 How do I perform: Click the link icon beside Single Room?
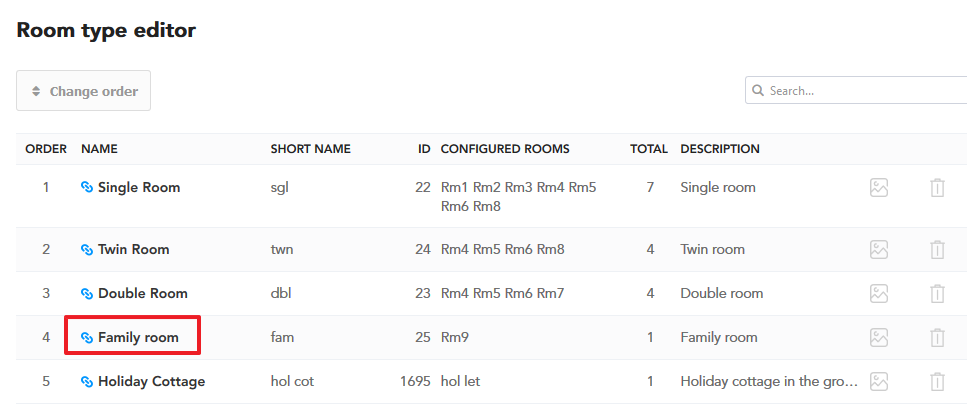[x=87, y=187]
